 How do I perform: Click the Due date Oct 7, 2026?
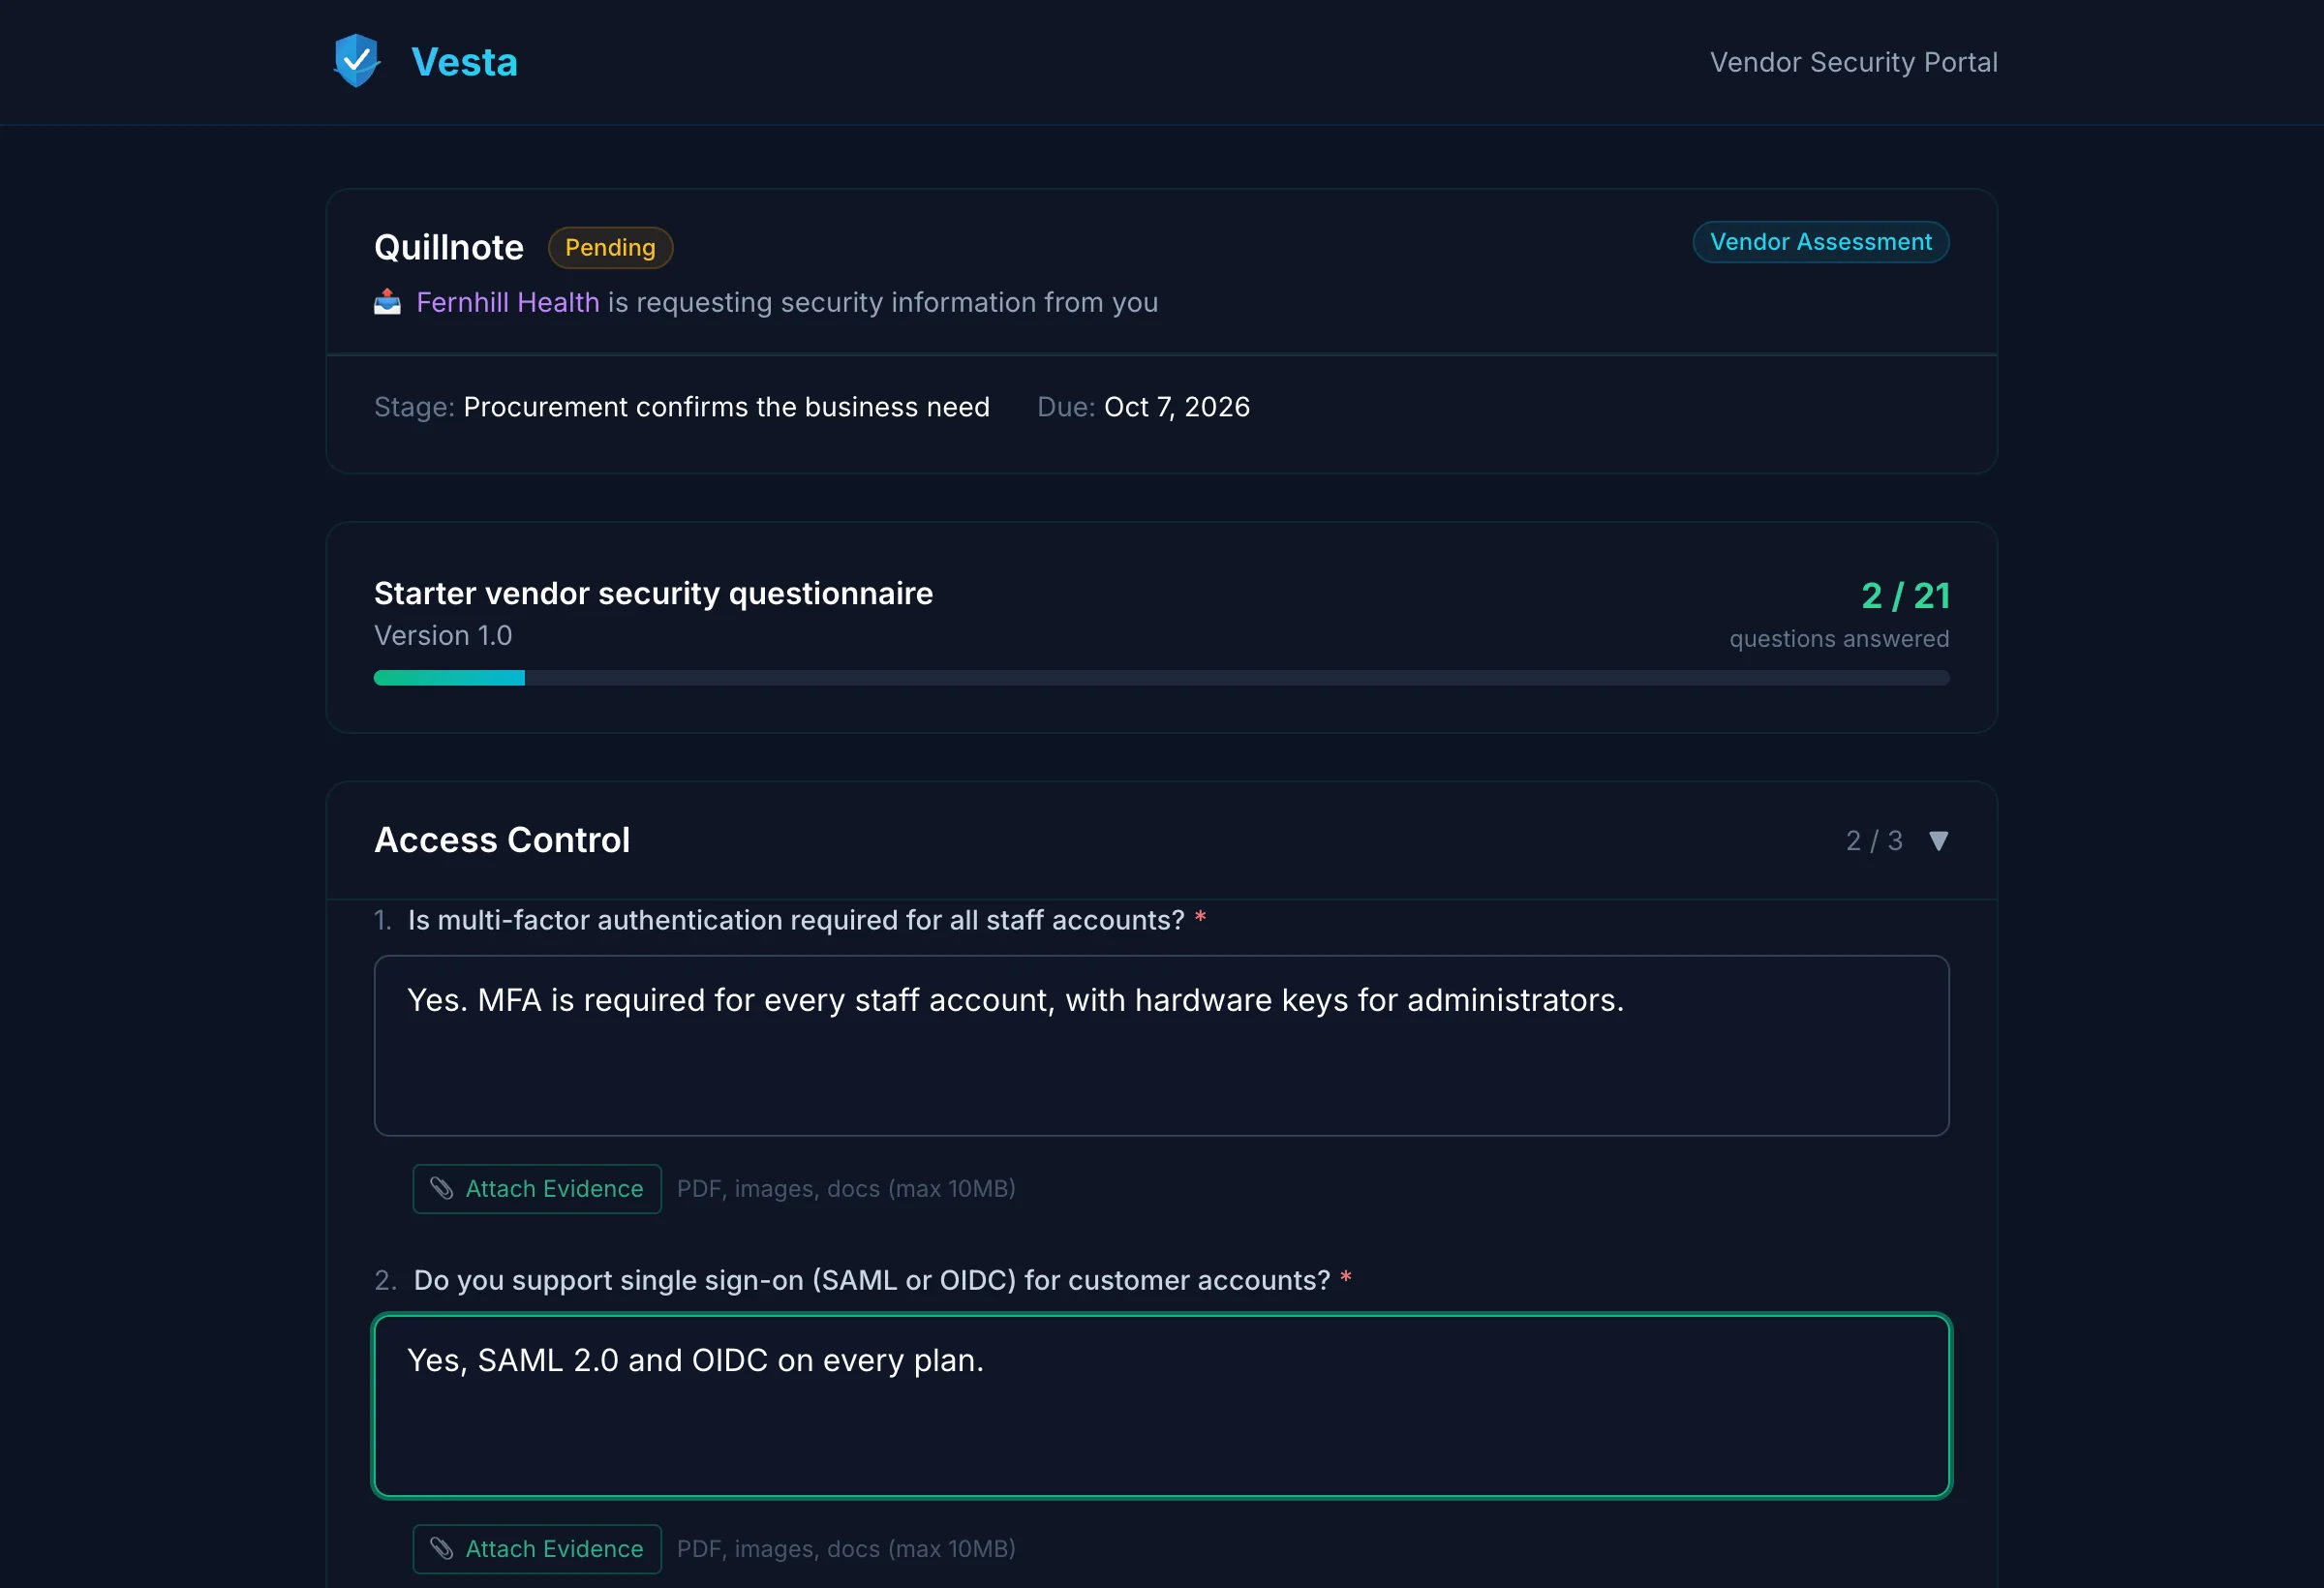(1177, 407)
